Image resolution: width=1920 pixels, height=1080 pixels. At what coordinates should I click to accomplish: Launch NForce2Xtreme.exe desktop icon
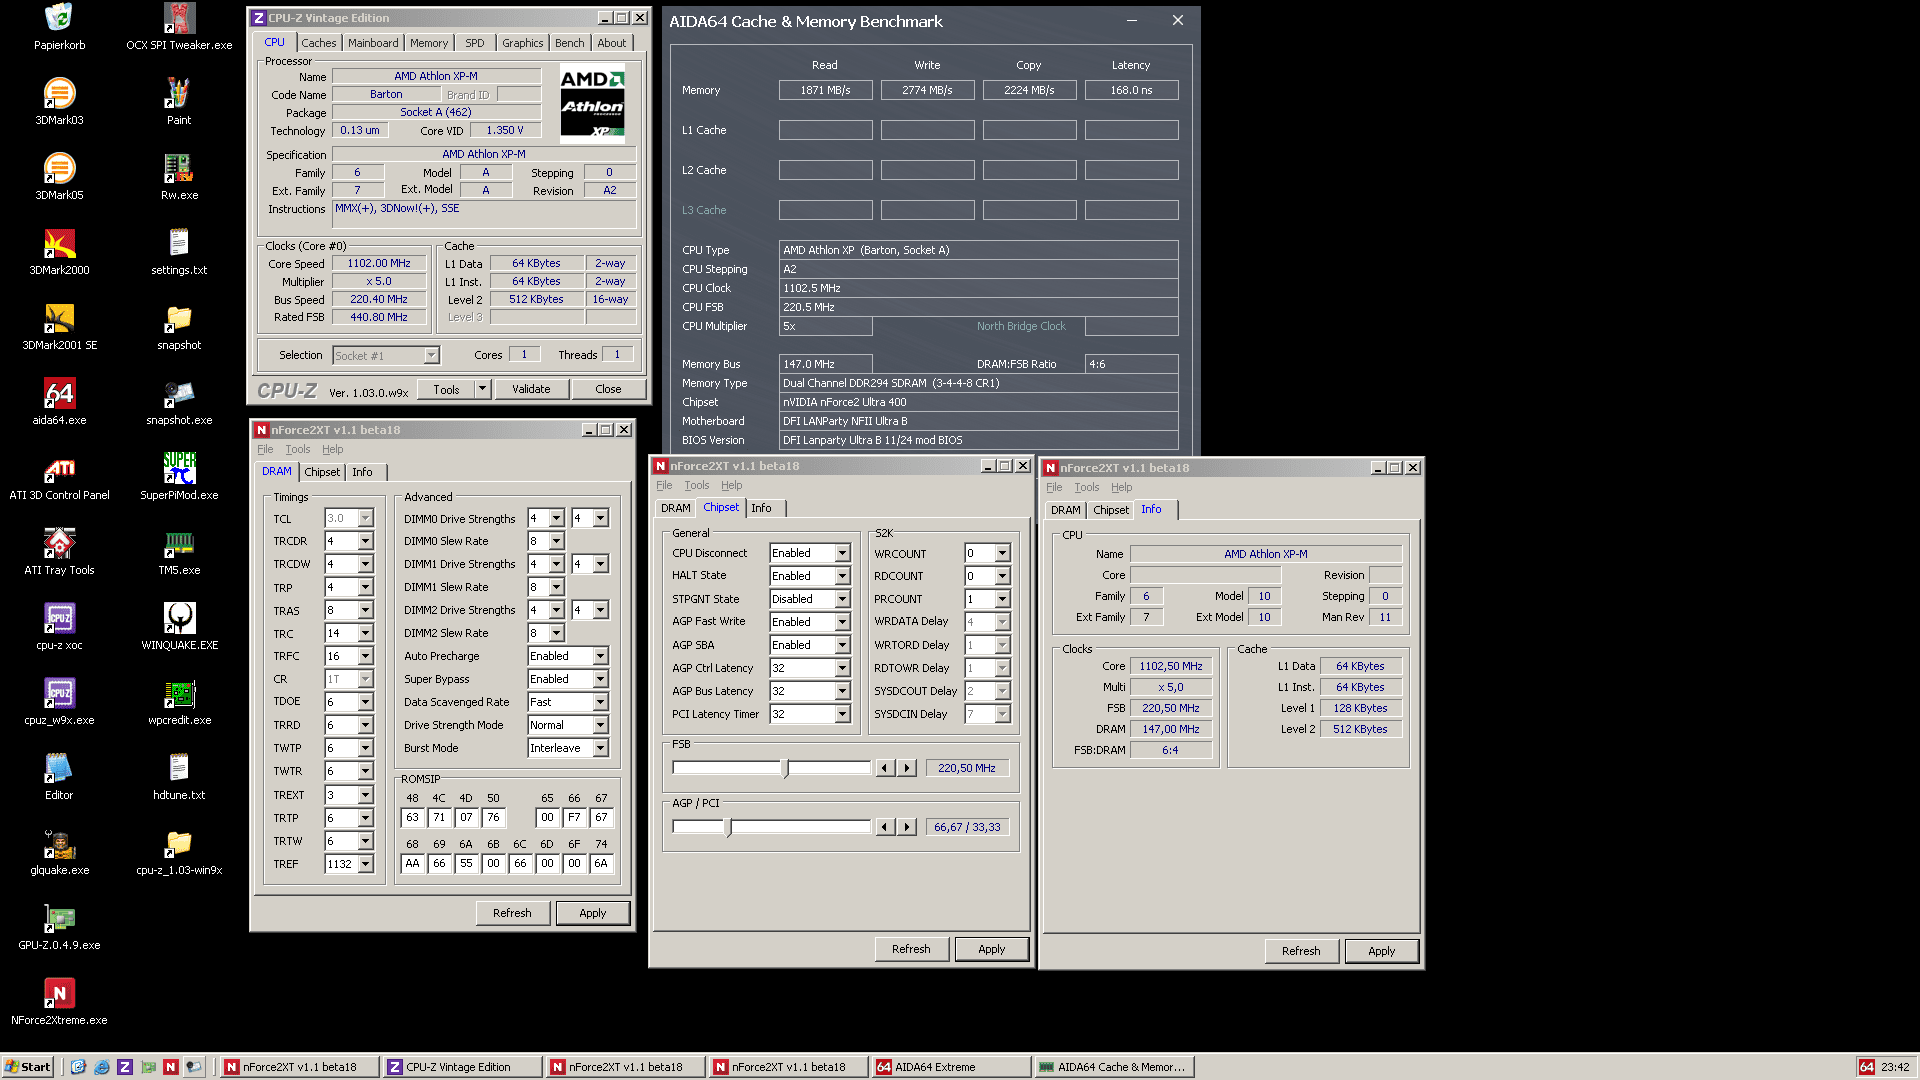pos(59,1002)
